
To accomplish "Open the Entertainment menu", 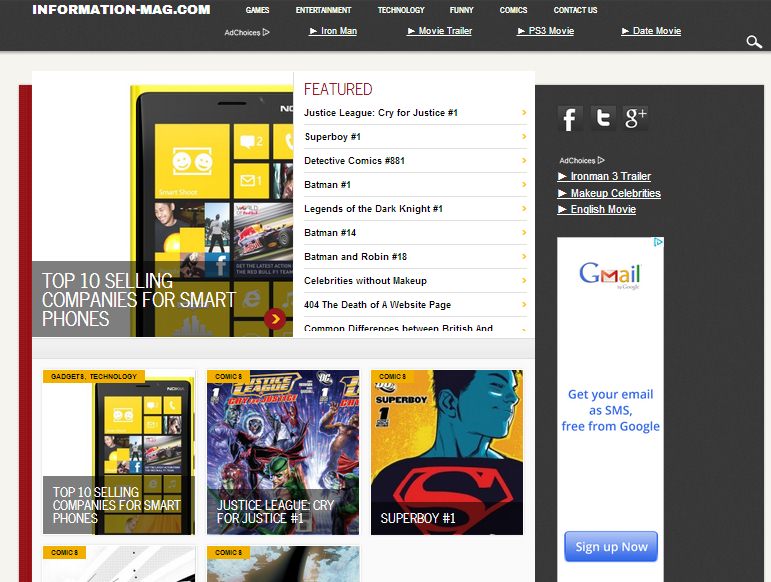I will 323,10.
